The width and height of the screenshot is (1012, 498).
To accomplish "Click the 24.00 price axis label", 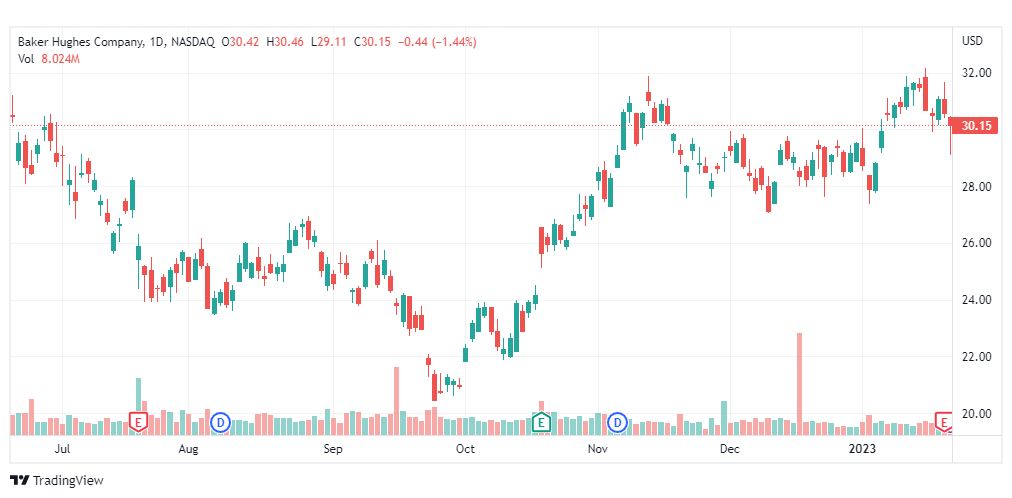I will point(977,300).
